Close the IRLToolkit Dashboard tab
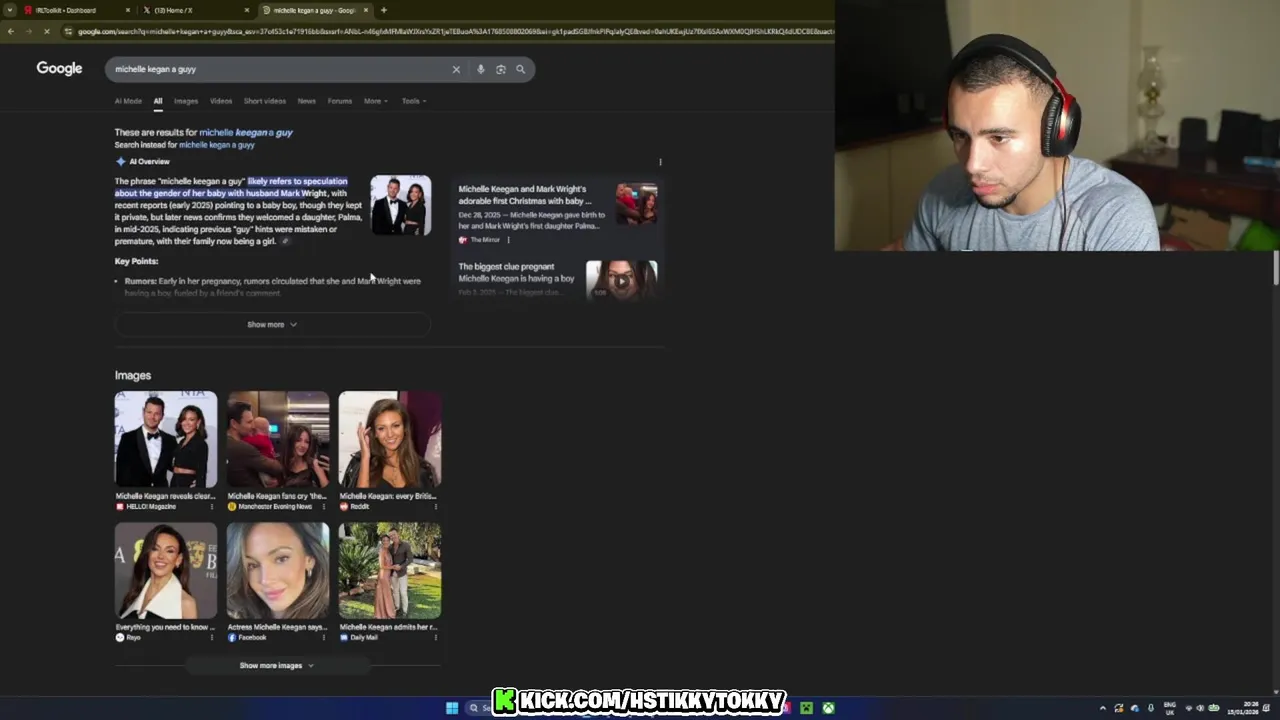Viewport: 1280px width, 720px height. [128, 10]
